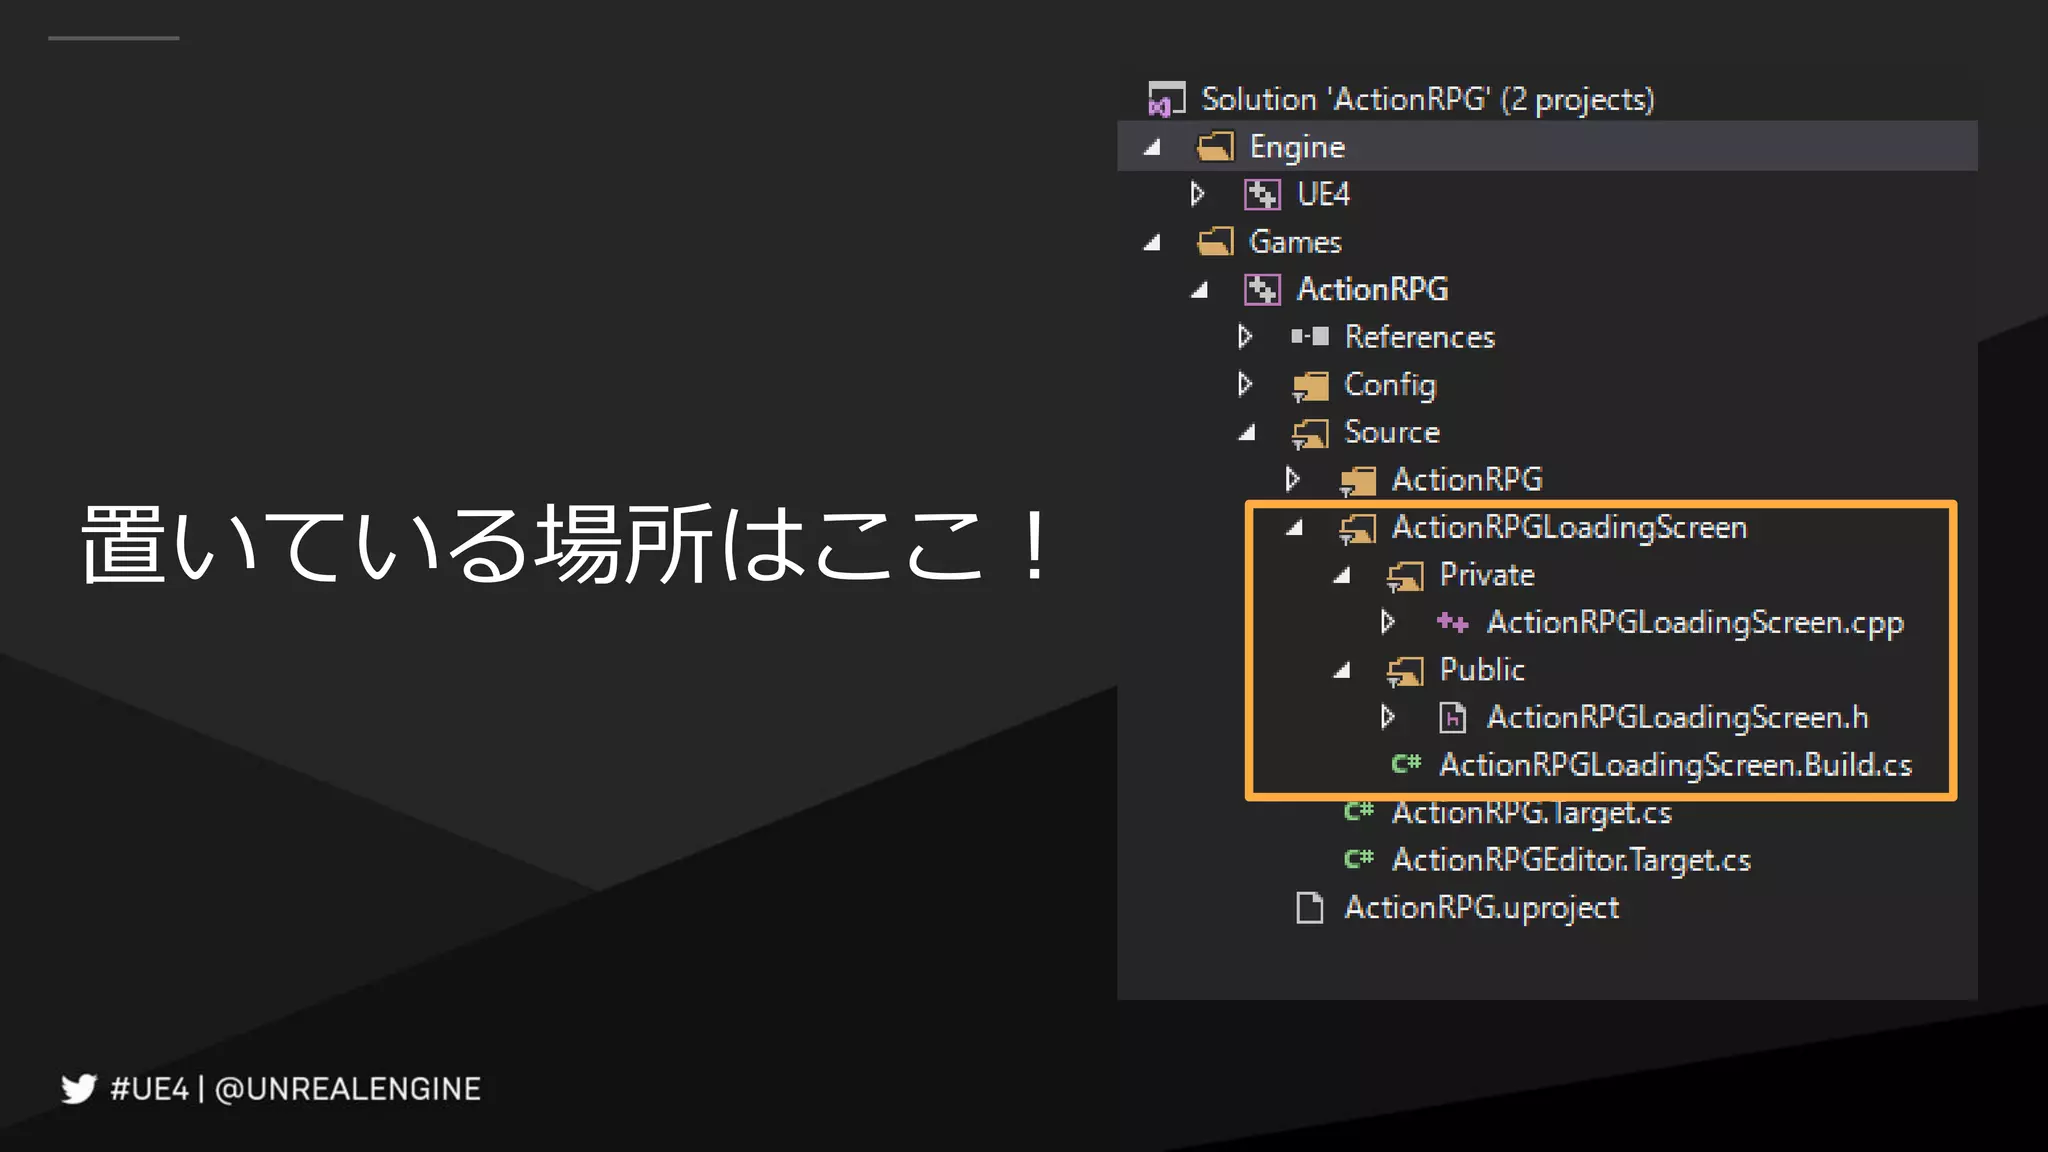
Task: Click the header file icon of ActionRPGLoadingScreen.h
Action: 1452,718
